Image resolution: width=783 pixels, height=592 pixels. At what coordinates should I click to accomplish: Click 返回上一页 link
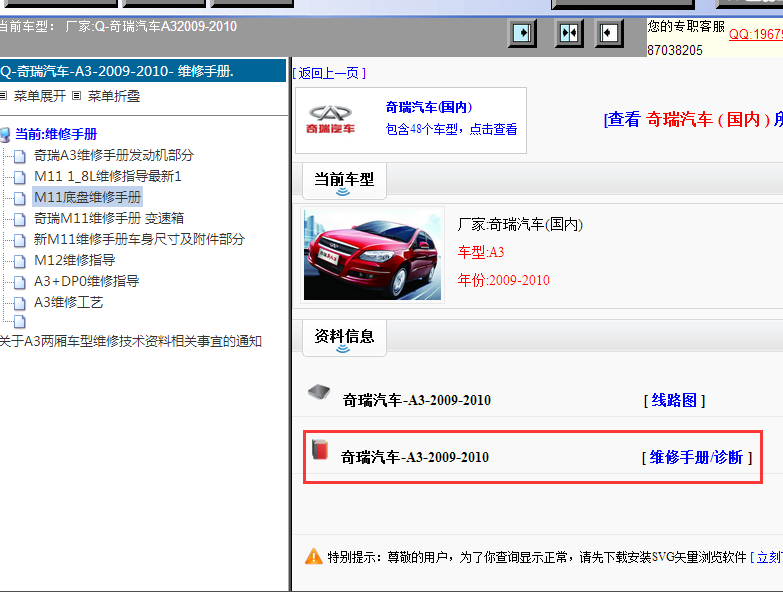[x=329, y=73]
